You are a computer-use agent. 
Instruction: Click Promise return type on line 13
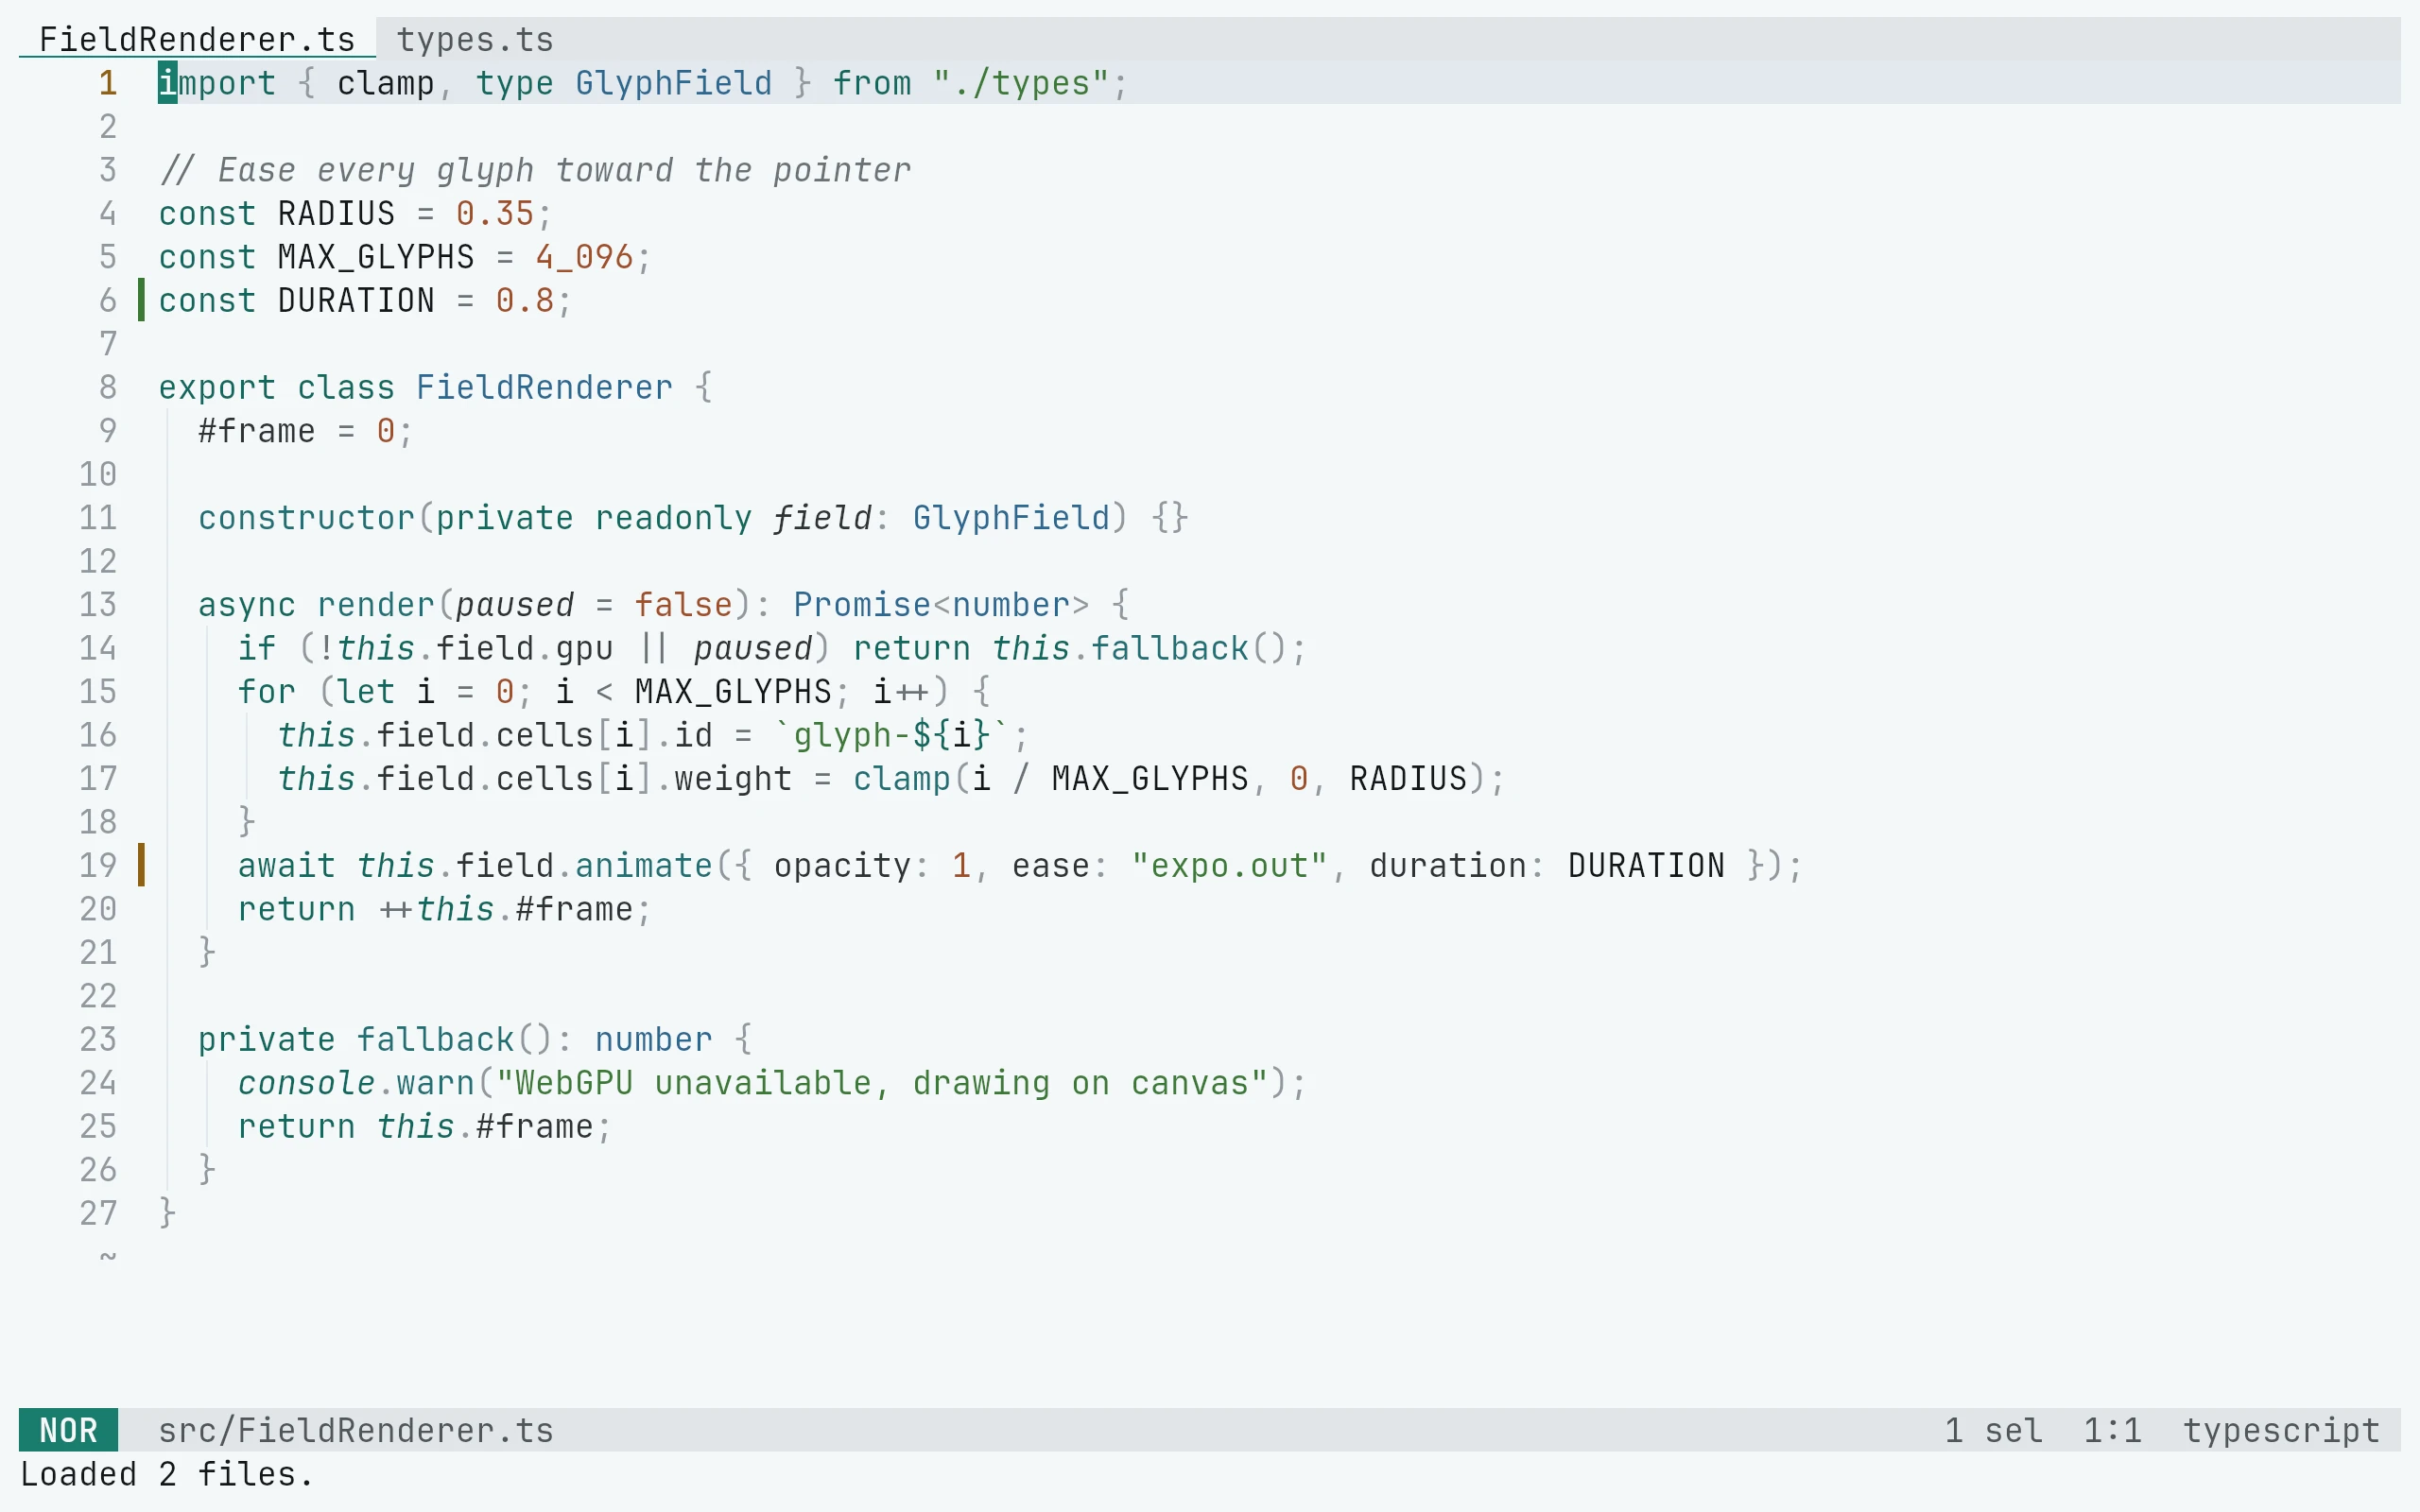tap(862, 604)
